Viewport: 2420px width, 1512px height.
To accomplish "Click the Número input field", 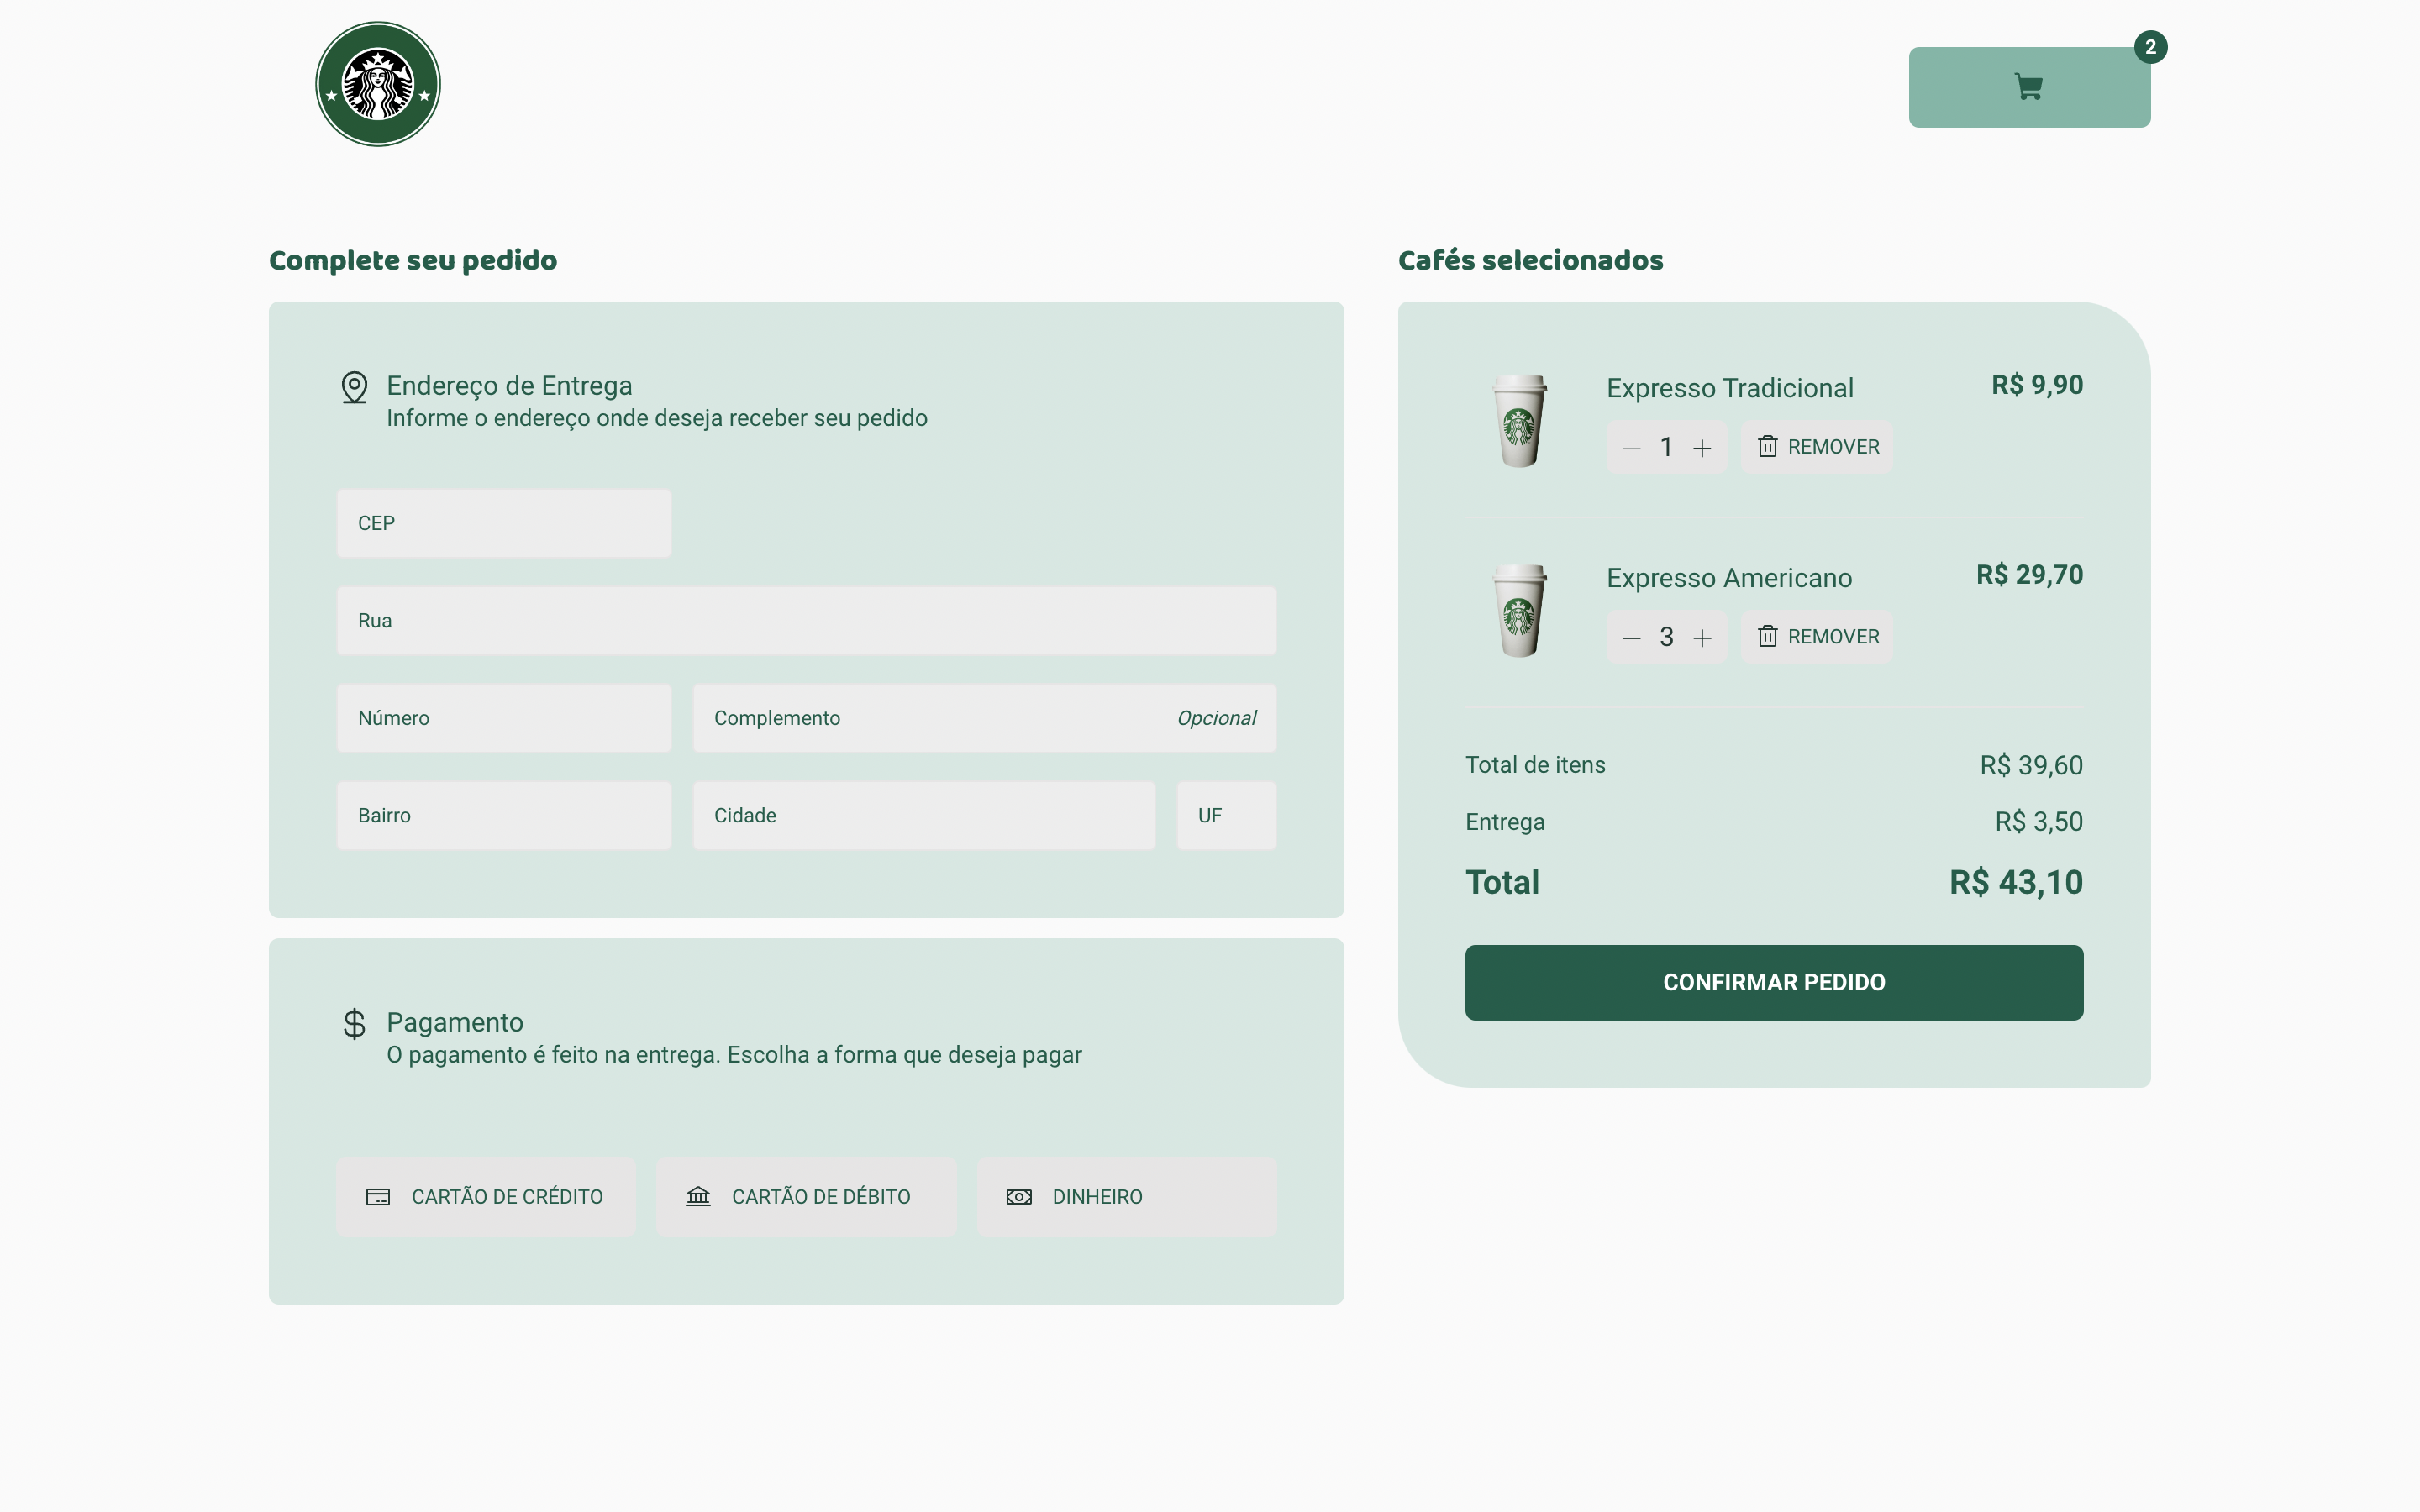I will click(504, 718).
